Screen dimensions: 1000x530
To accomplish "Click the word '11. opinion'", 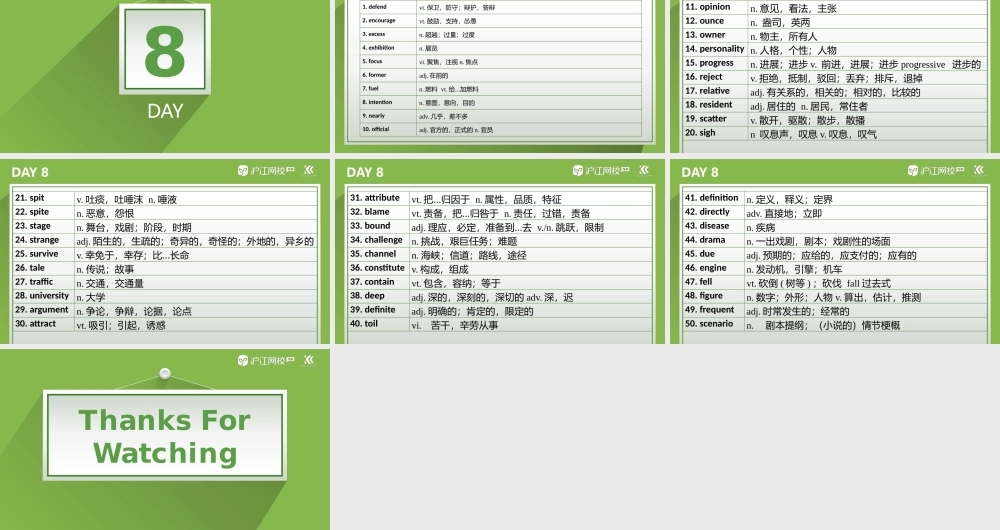I will pos(707,6).
